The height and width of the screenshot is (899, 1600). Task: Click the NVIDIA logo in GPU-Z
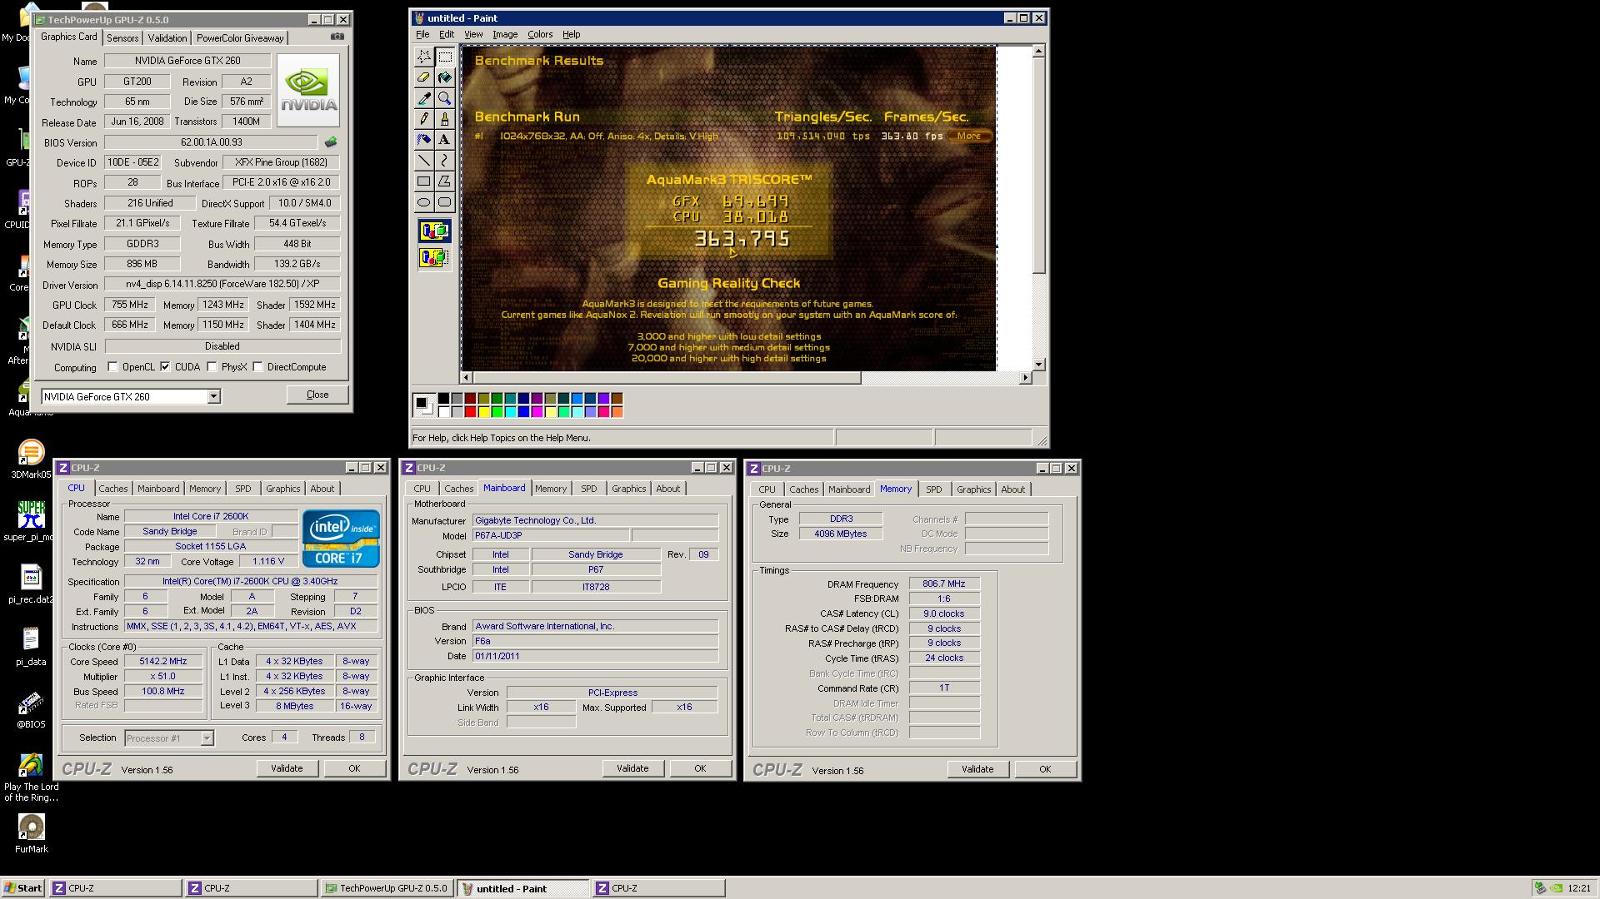click(x=308, y=91)
